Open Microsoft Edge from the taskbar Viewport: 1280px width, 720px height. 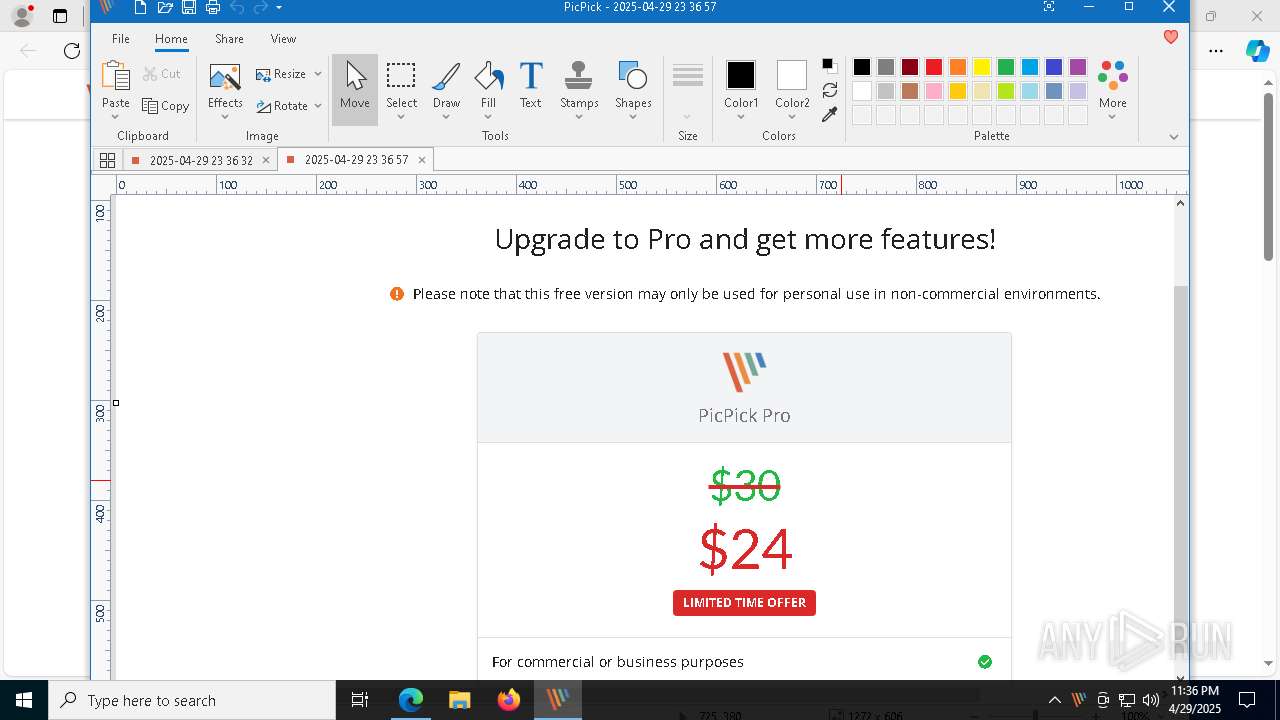411,700
